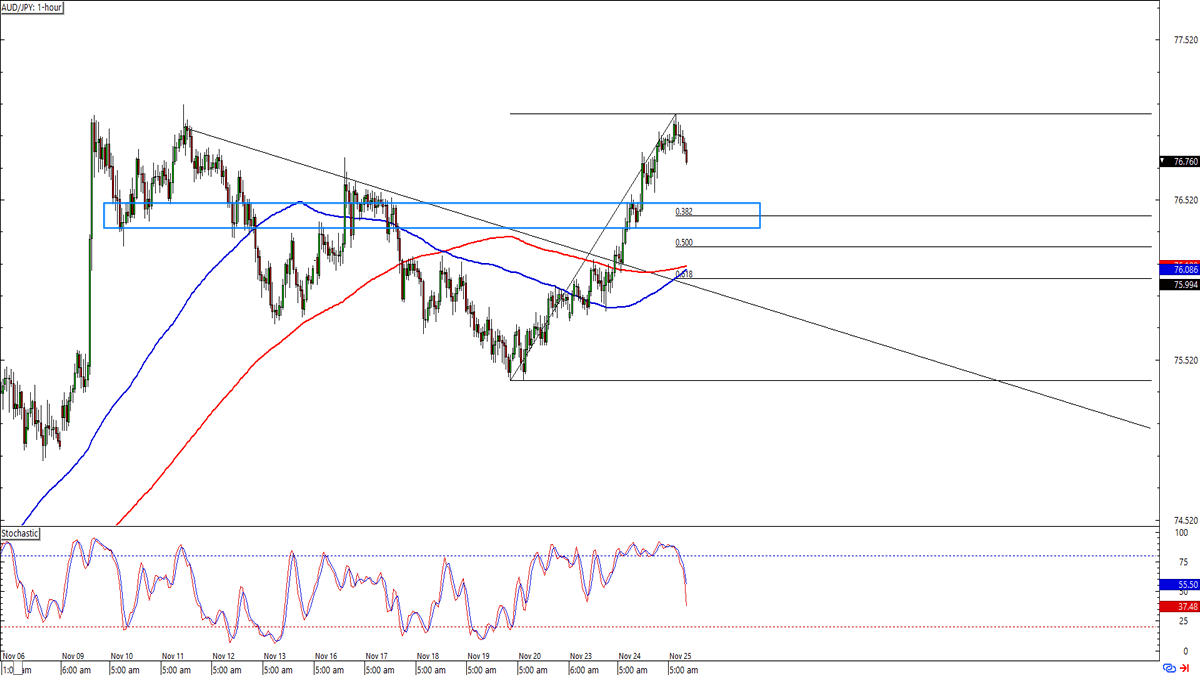
Task: Click the 76.520 price axis label
Action: coord(1186,200)
